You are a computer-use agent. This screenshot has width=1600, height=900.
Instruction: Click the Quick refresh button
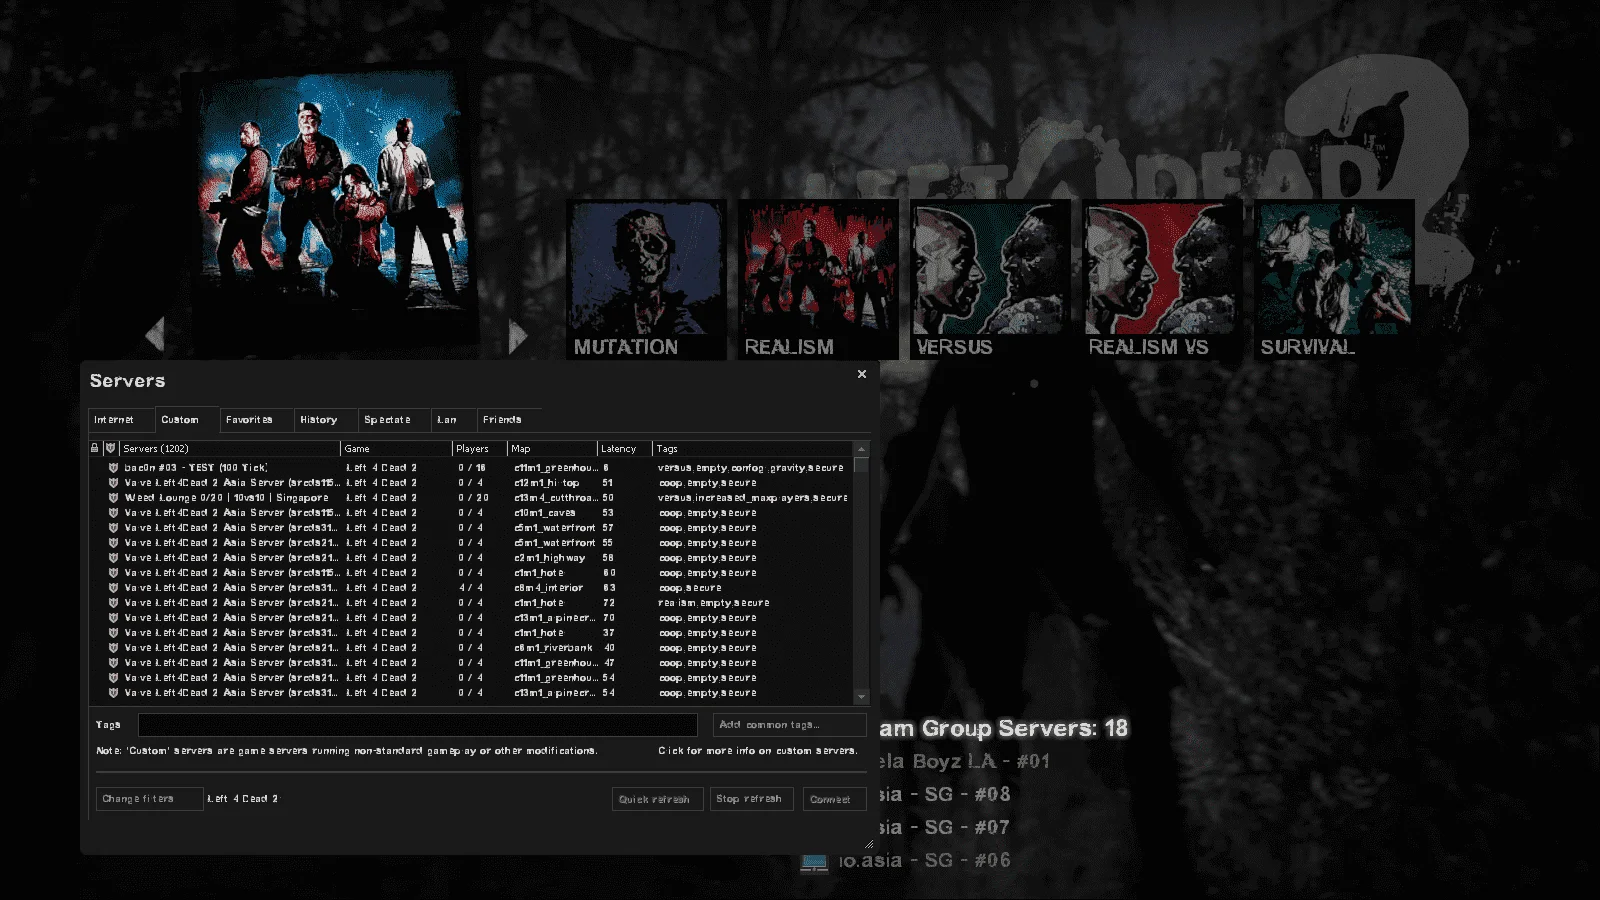(x=658, y=799)
